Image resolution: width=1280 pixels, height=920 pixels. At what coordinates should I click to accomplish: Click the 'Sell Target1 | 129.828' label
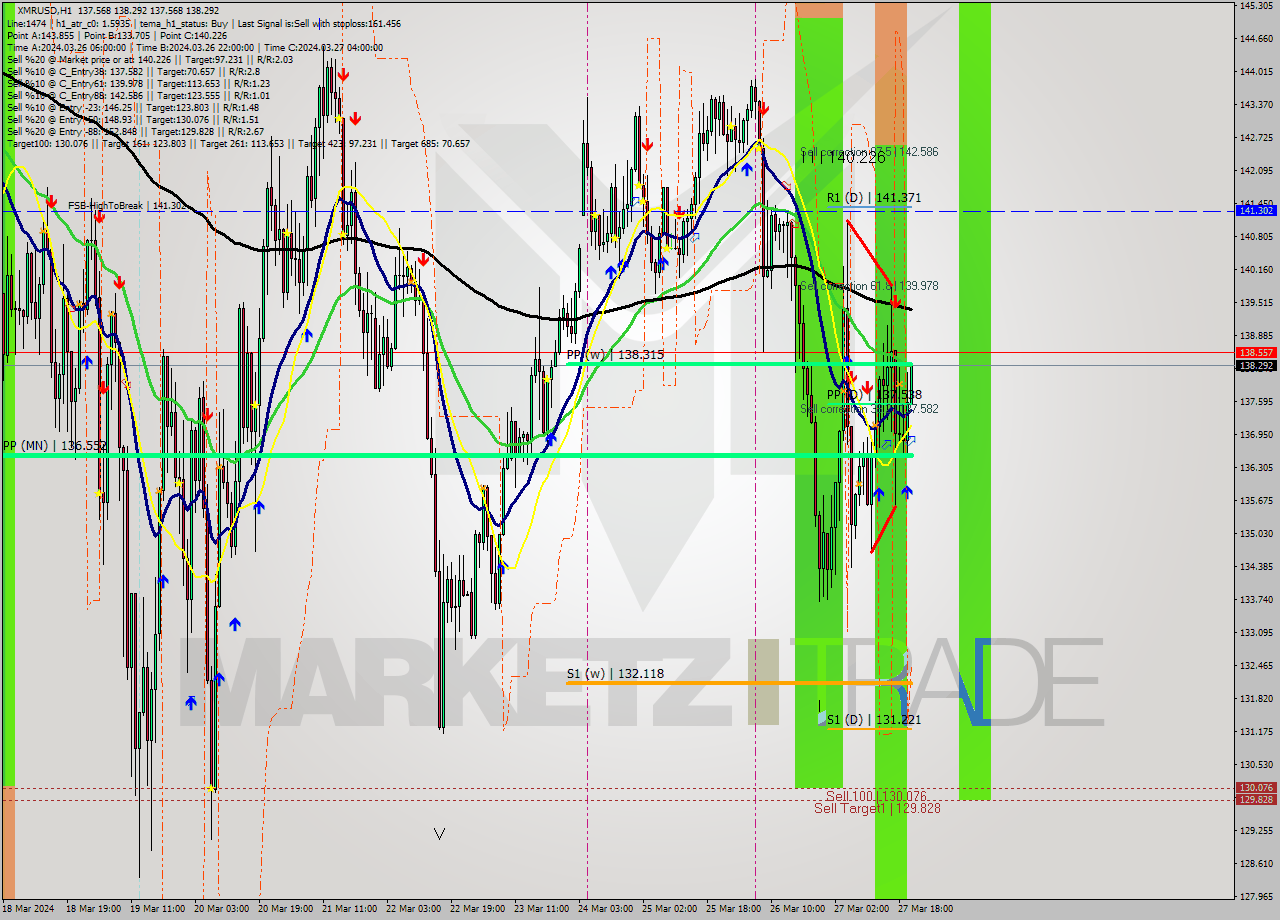point(877,808)
